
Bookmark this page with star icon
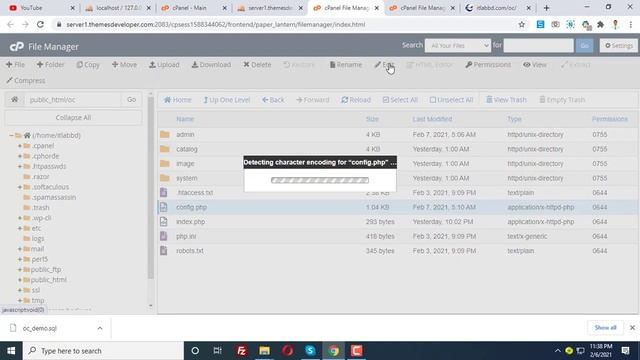[521, 24]
